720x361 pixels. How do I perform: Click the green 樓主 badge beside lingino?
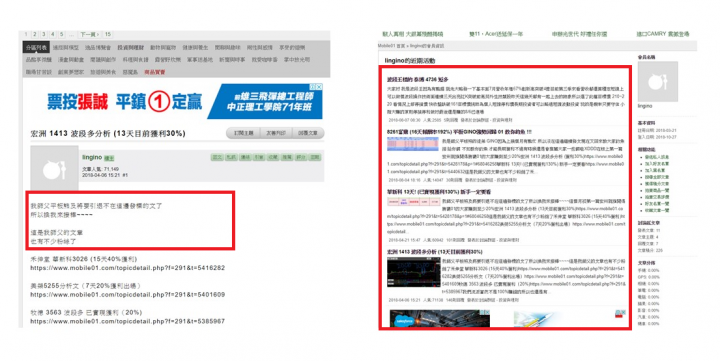(x=109, y=158)
